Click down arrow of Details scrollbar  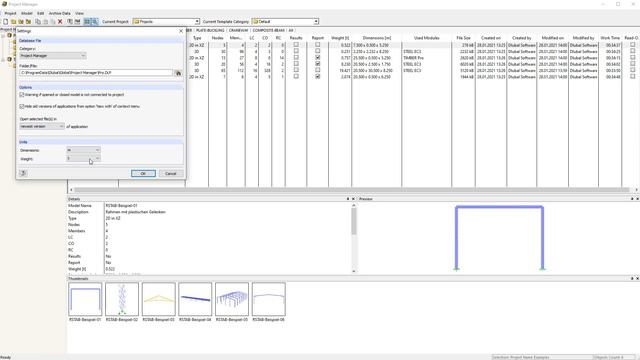click(353, 271)
